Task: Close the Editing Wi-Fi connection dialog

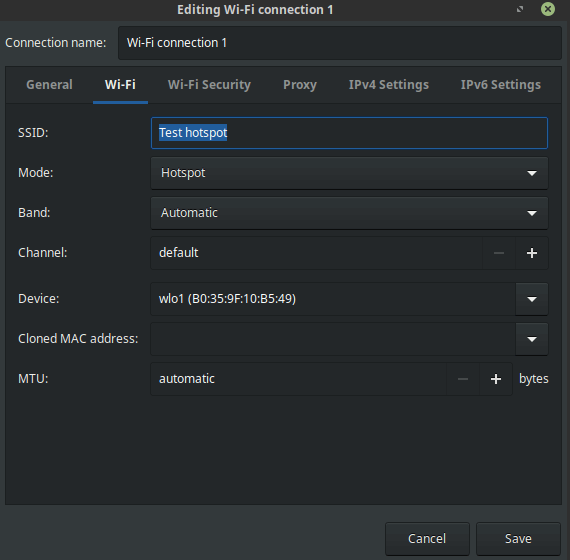Action: click(547, 9)
